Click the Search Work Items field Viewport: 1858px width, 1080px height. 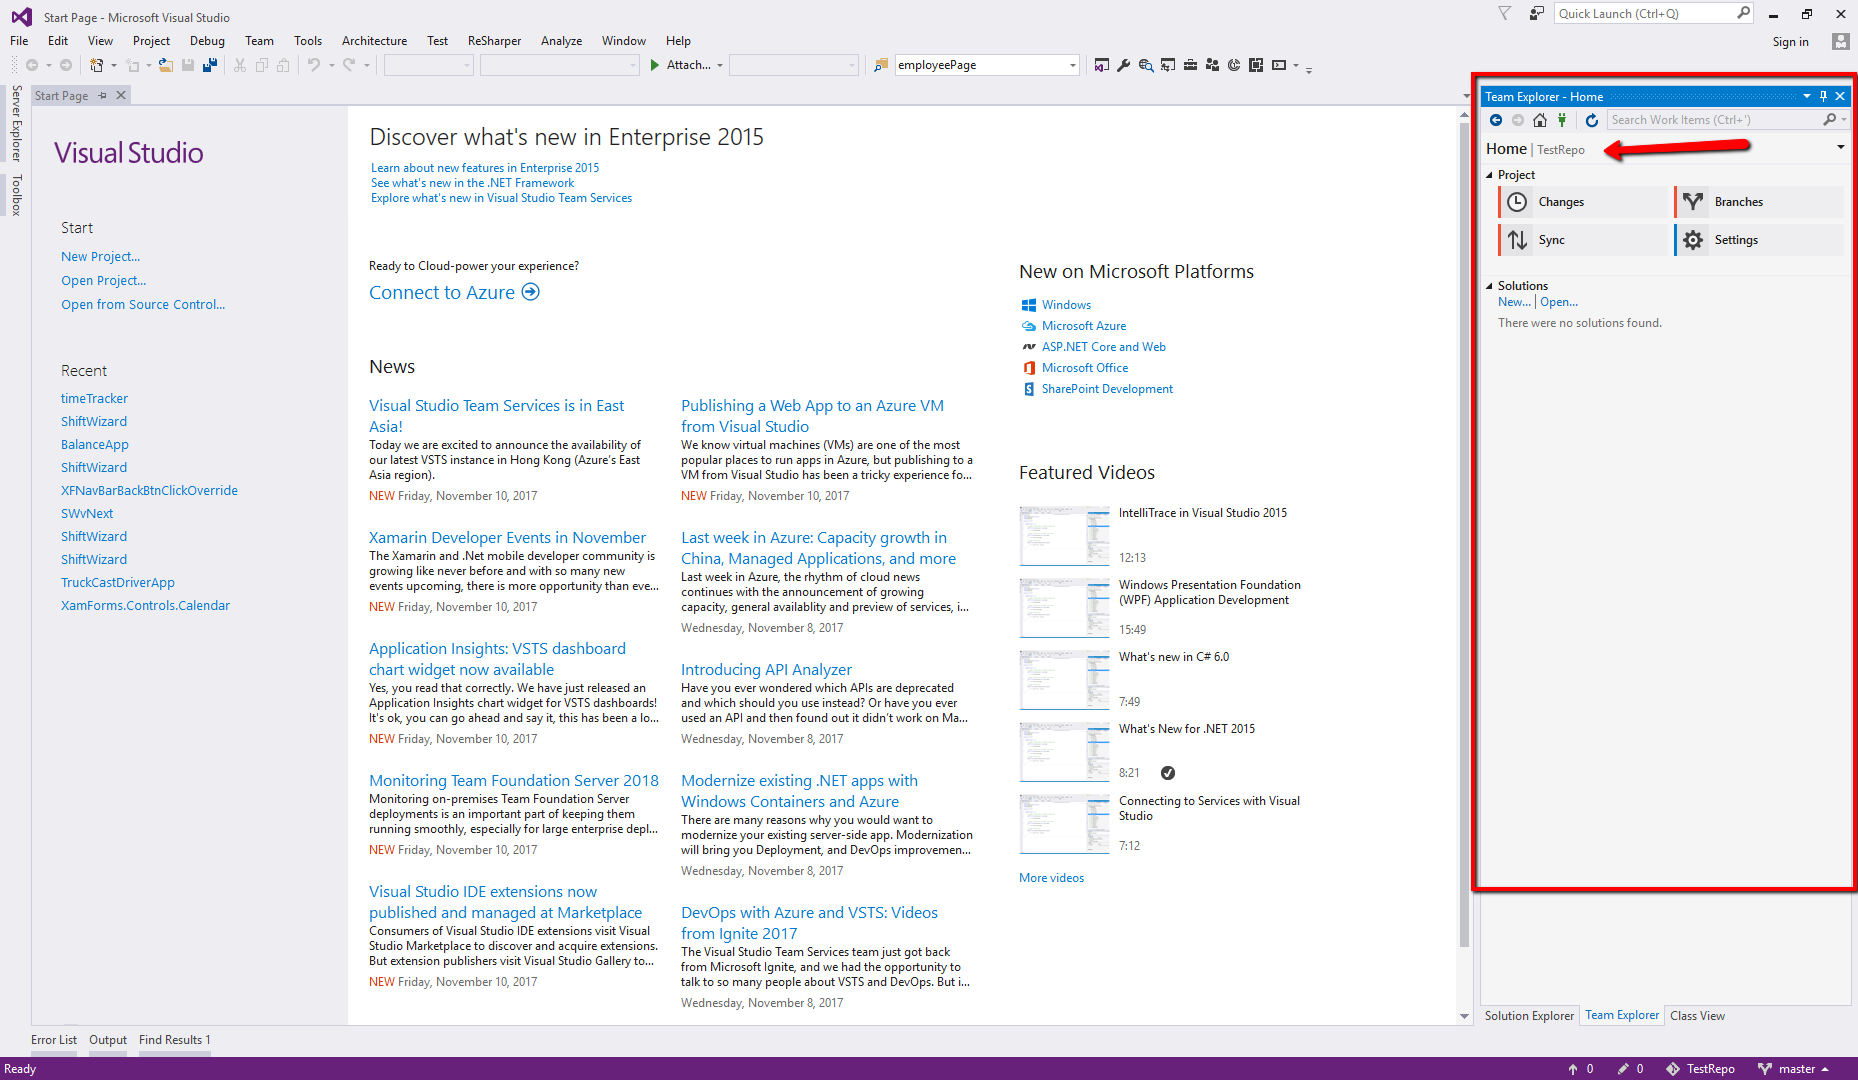pos(1714,120)
